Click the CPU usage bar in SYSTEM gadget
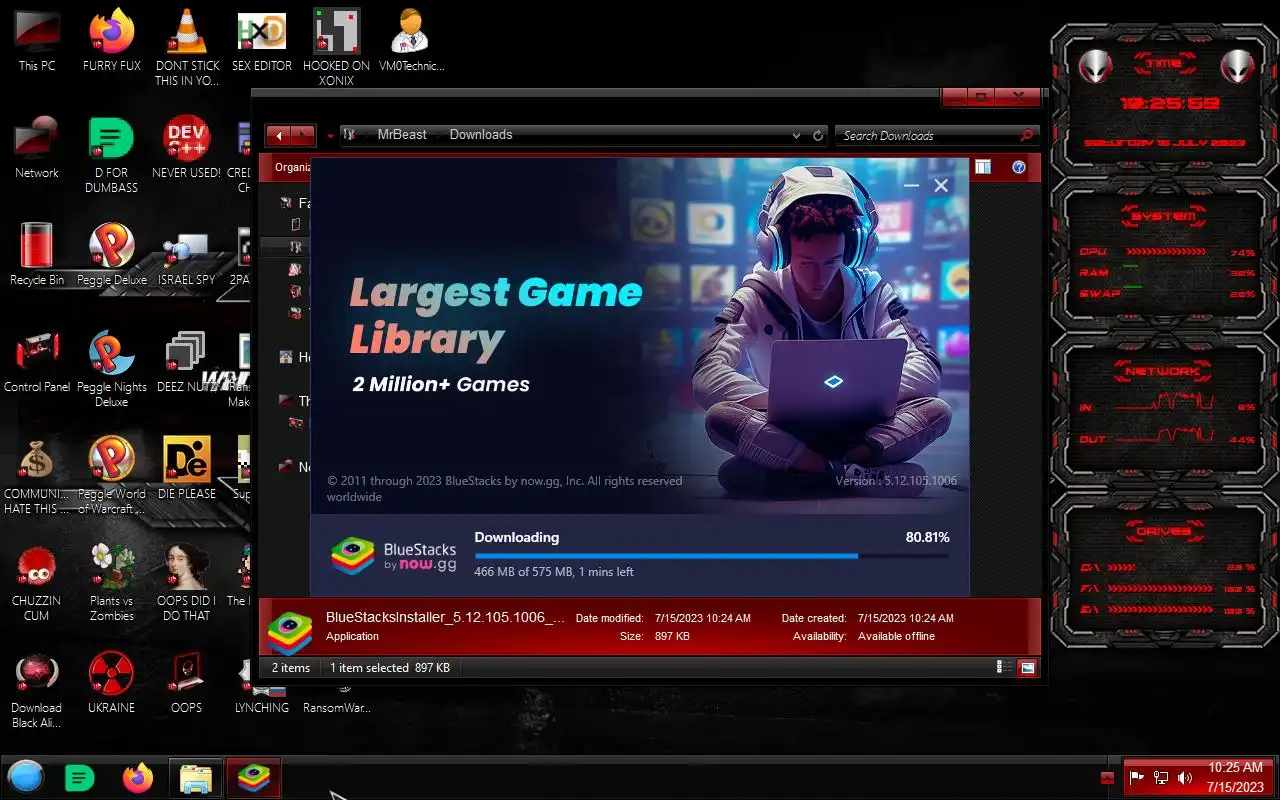The height and width of the screenshot is (800, 1280). coord(1165,253)
